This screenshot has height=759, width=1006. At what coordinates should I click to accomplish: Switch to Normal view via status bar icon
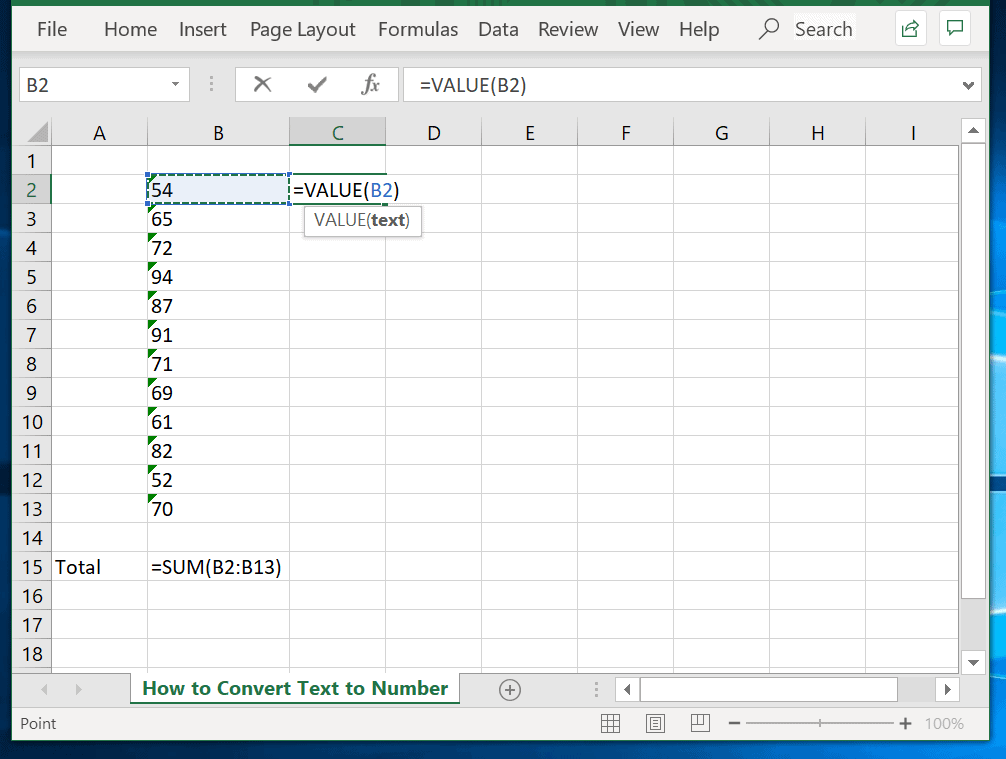coord(610,723)
